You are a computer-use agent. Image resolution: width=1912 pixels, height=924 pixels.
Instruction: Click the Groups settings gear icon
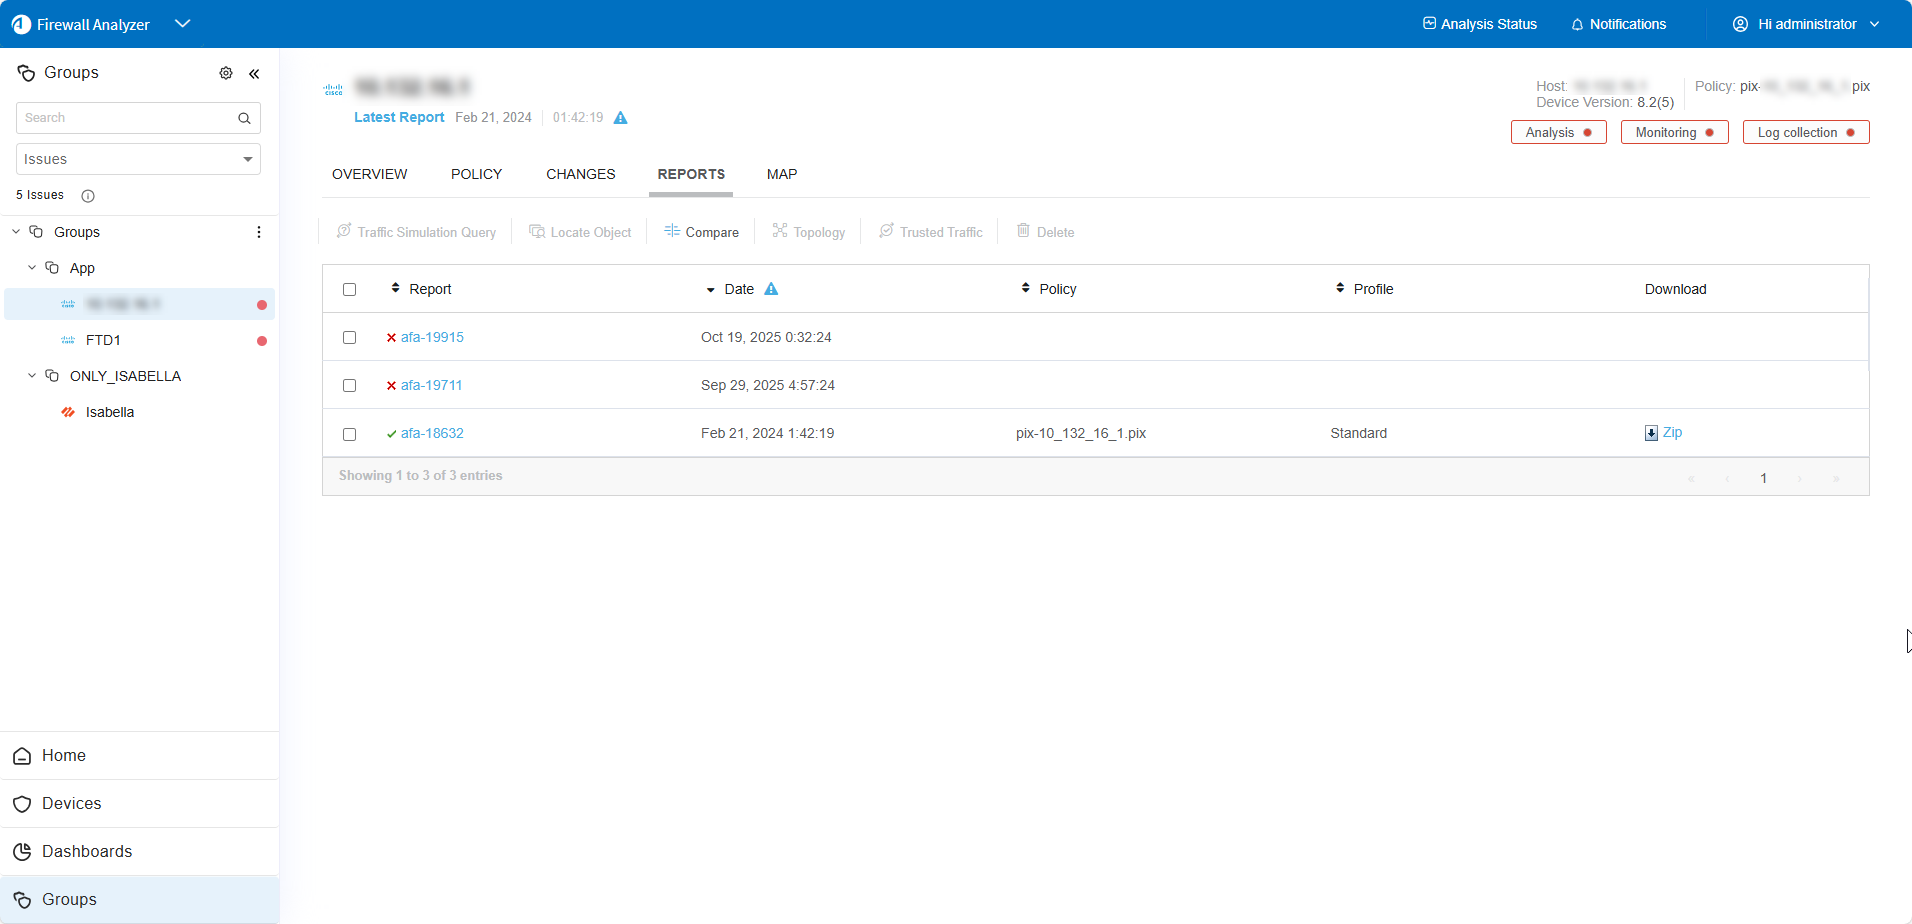tap(226, 73)
